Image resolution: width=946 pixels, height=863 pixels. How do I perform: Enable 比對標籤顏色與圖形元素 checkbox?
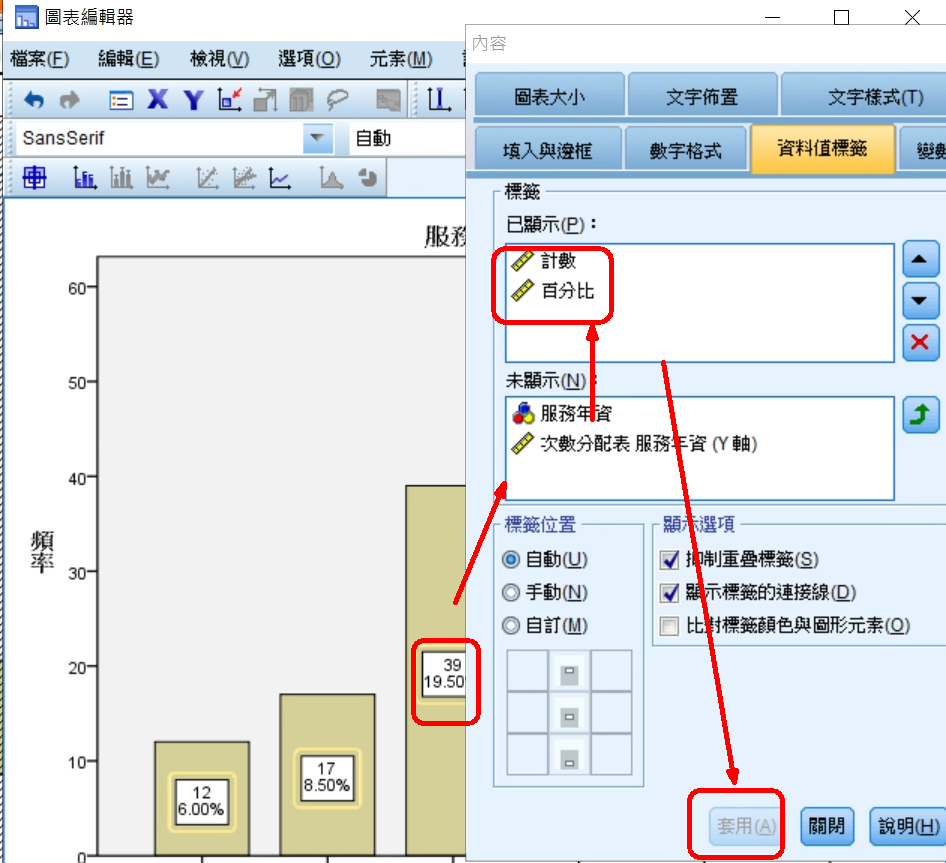click(670, 626)
